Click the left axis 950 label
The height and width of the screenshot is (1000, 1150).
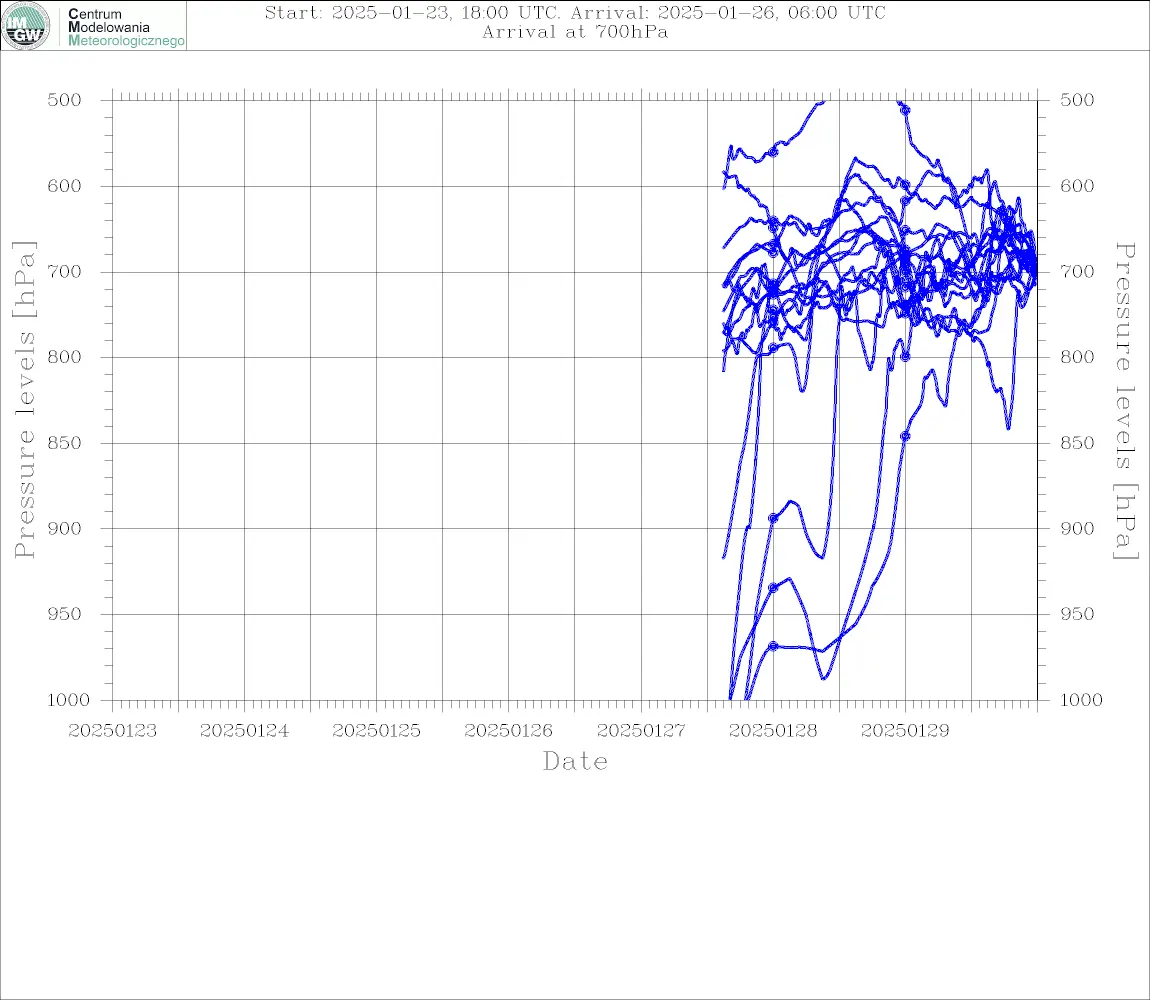[x=64, y=613]
